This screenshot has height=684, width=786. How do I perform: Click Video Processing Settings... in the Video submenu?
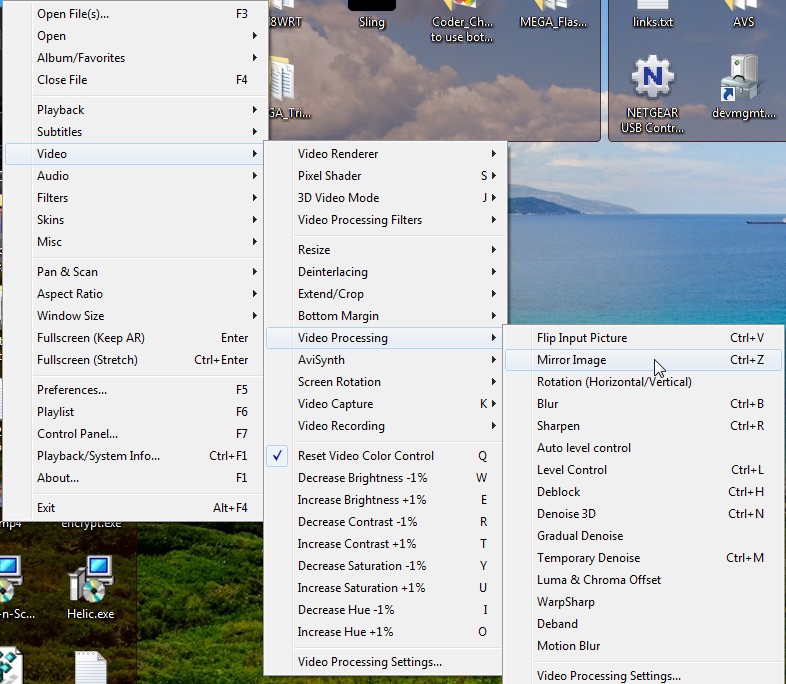coord(369,662)
